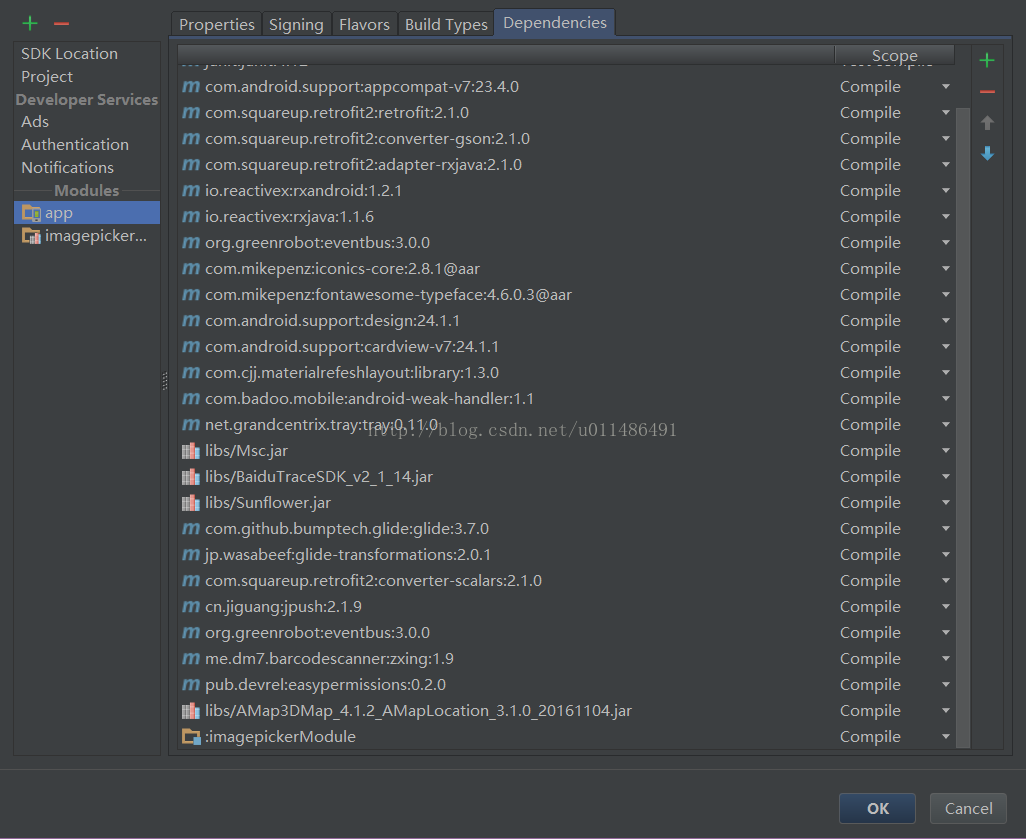This screenshot has height=839, width=1026.
Task: Open scope dropdown for materialrefeshlayout library
Action: click(946, 372)
